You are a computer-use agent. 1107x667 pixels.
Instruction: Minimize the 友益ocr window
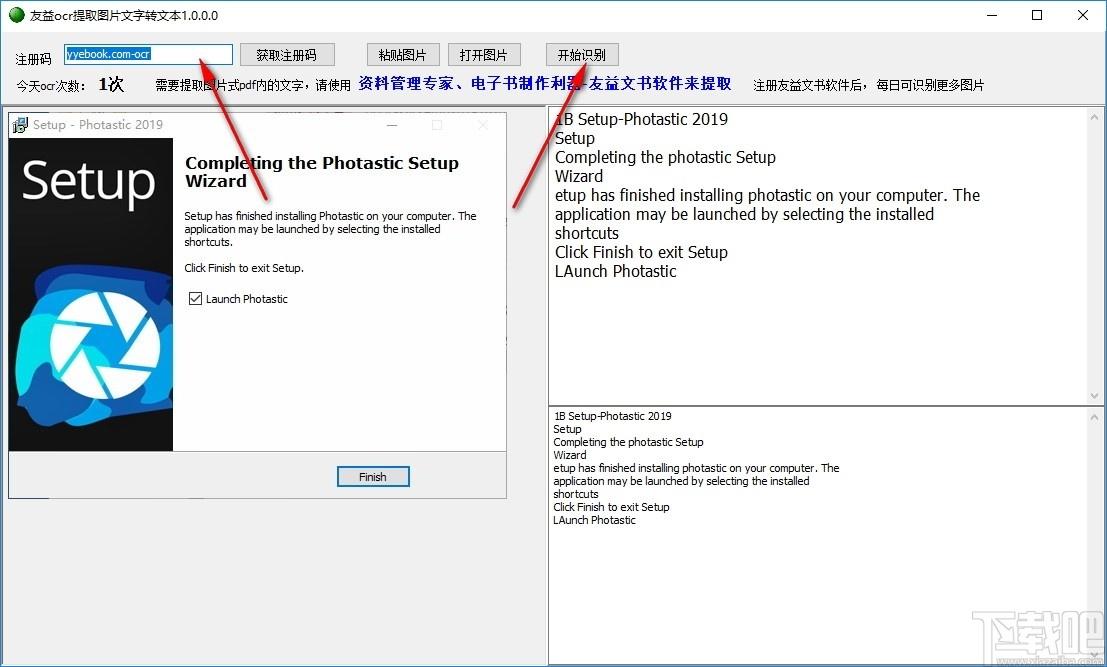coord(992,15)
